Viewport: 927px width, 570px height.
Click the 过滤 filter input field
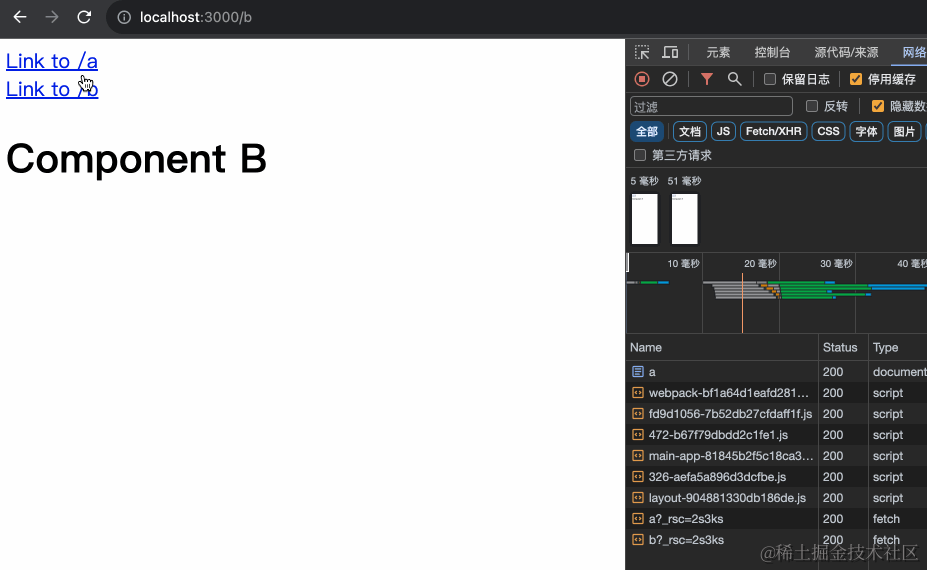[x=711, y=106]
